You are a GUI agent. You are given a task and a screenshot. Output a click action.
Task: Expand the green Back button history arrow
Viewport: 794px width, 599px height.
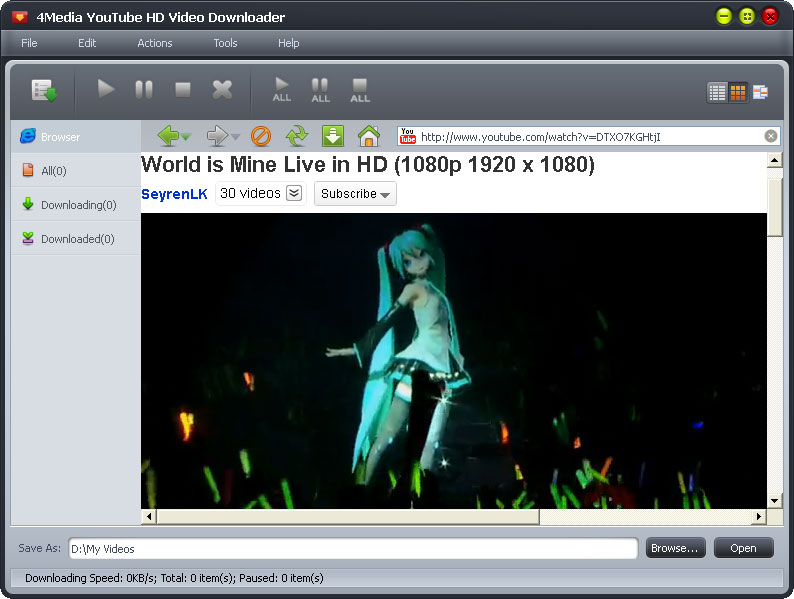(x=187, y=137)
